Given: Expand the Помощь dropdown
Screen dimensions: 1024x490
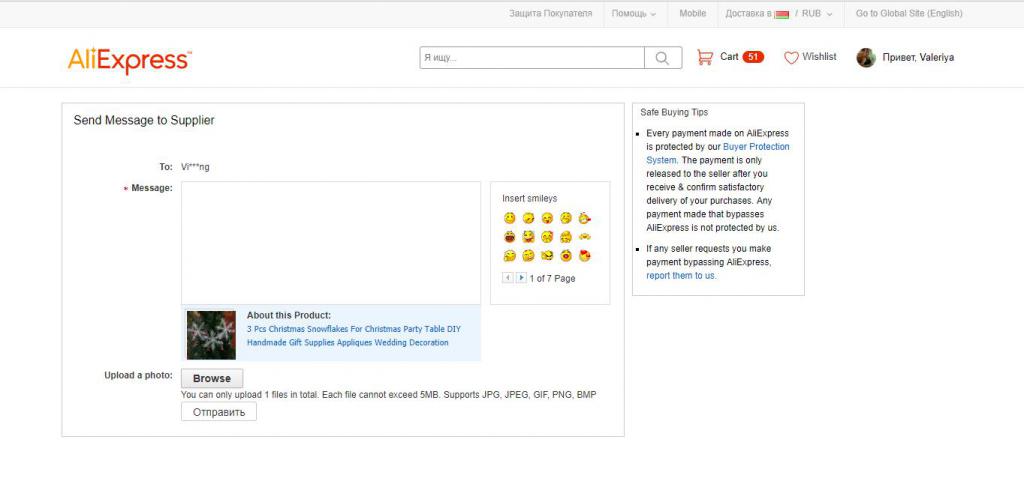Looking at the screenshot, I should click(633, 14).
